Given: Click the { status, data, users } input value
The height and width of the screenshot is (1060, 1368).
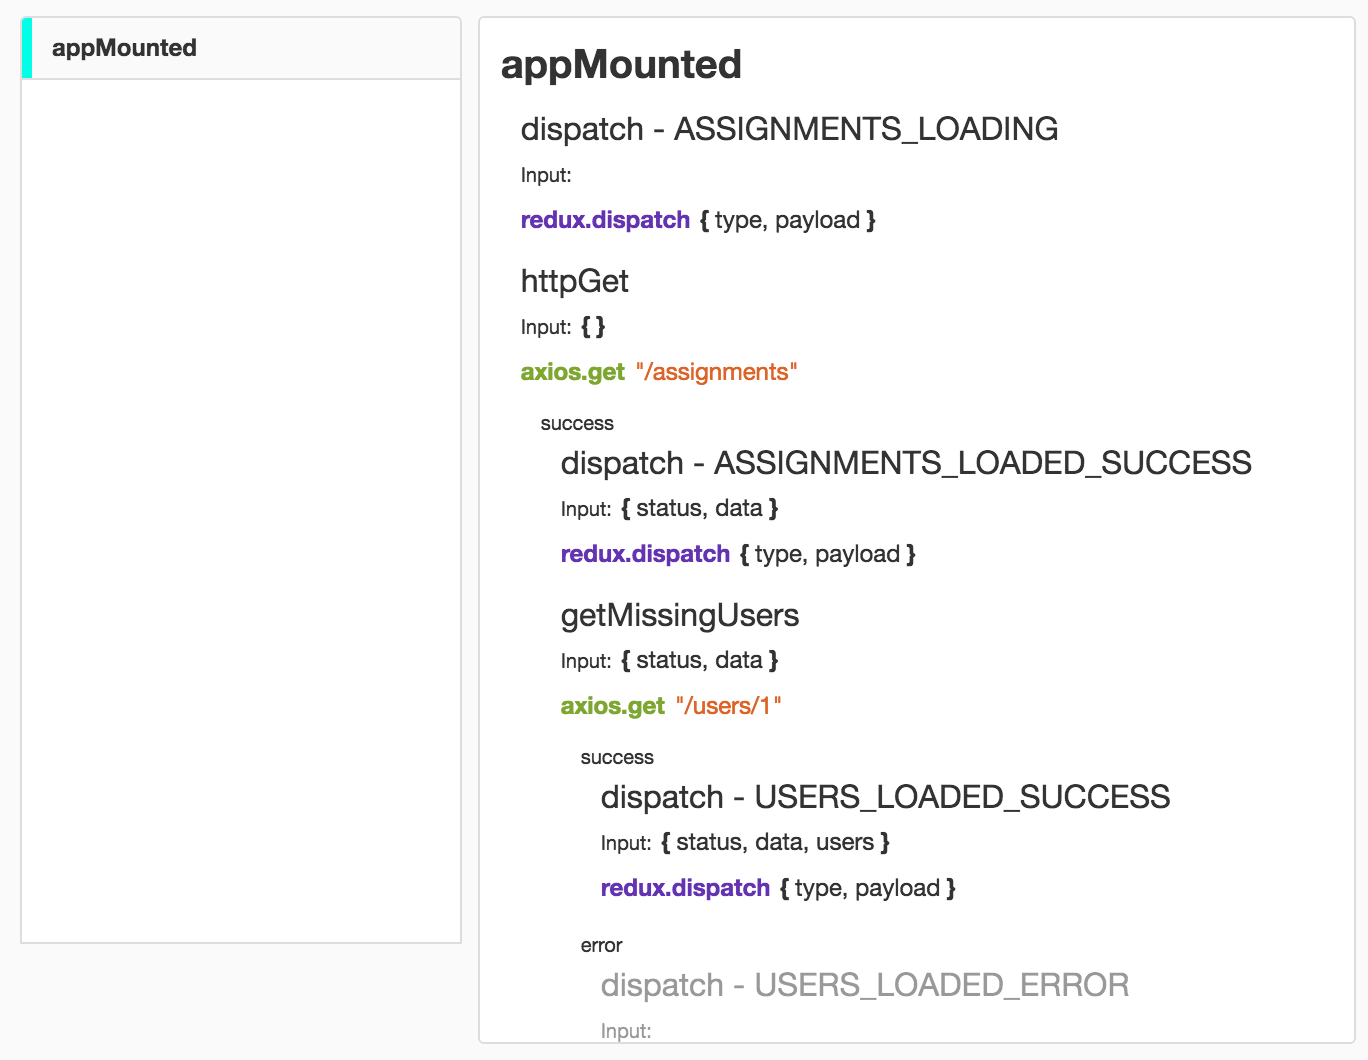Looking at the screenshot, I should click(x=775, y=842).
